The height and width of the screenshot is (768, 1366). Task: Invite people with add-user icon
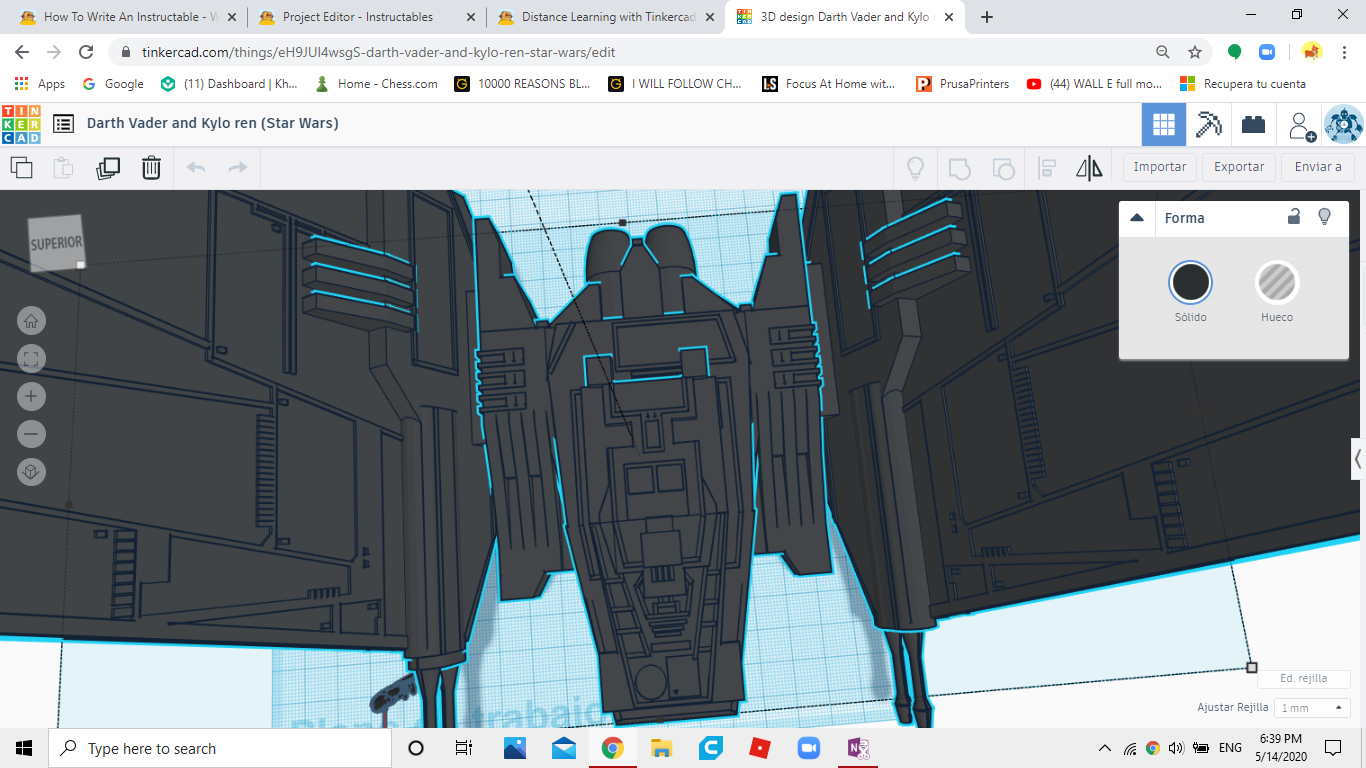pyautogui.click(x=1301, y=125)
